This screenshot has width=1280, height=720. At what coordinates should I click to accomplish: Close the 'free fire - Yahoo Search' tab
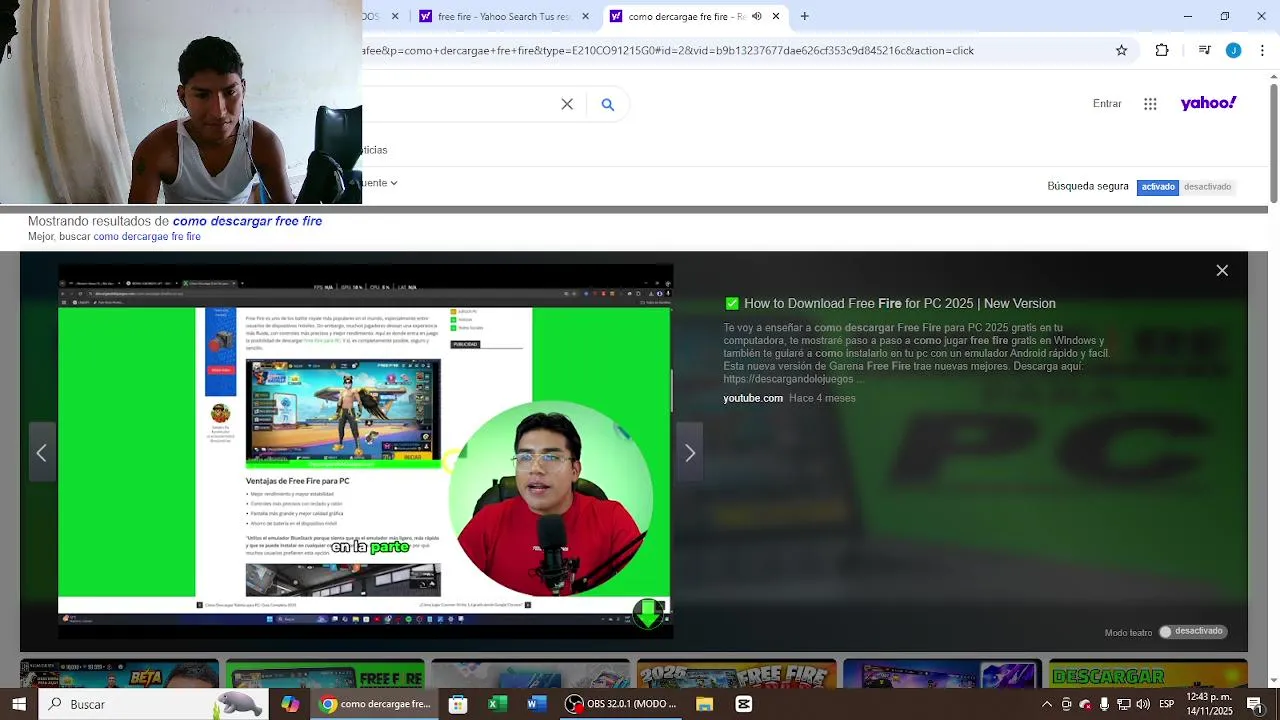click(x=585, y=16)
